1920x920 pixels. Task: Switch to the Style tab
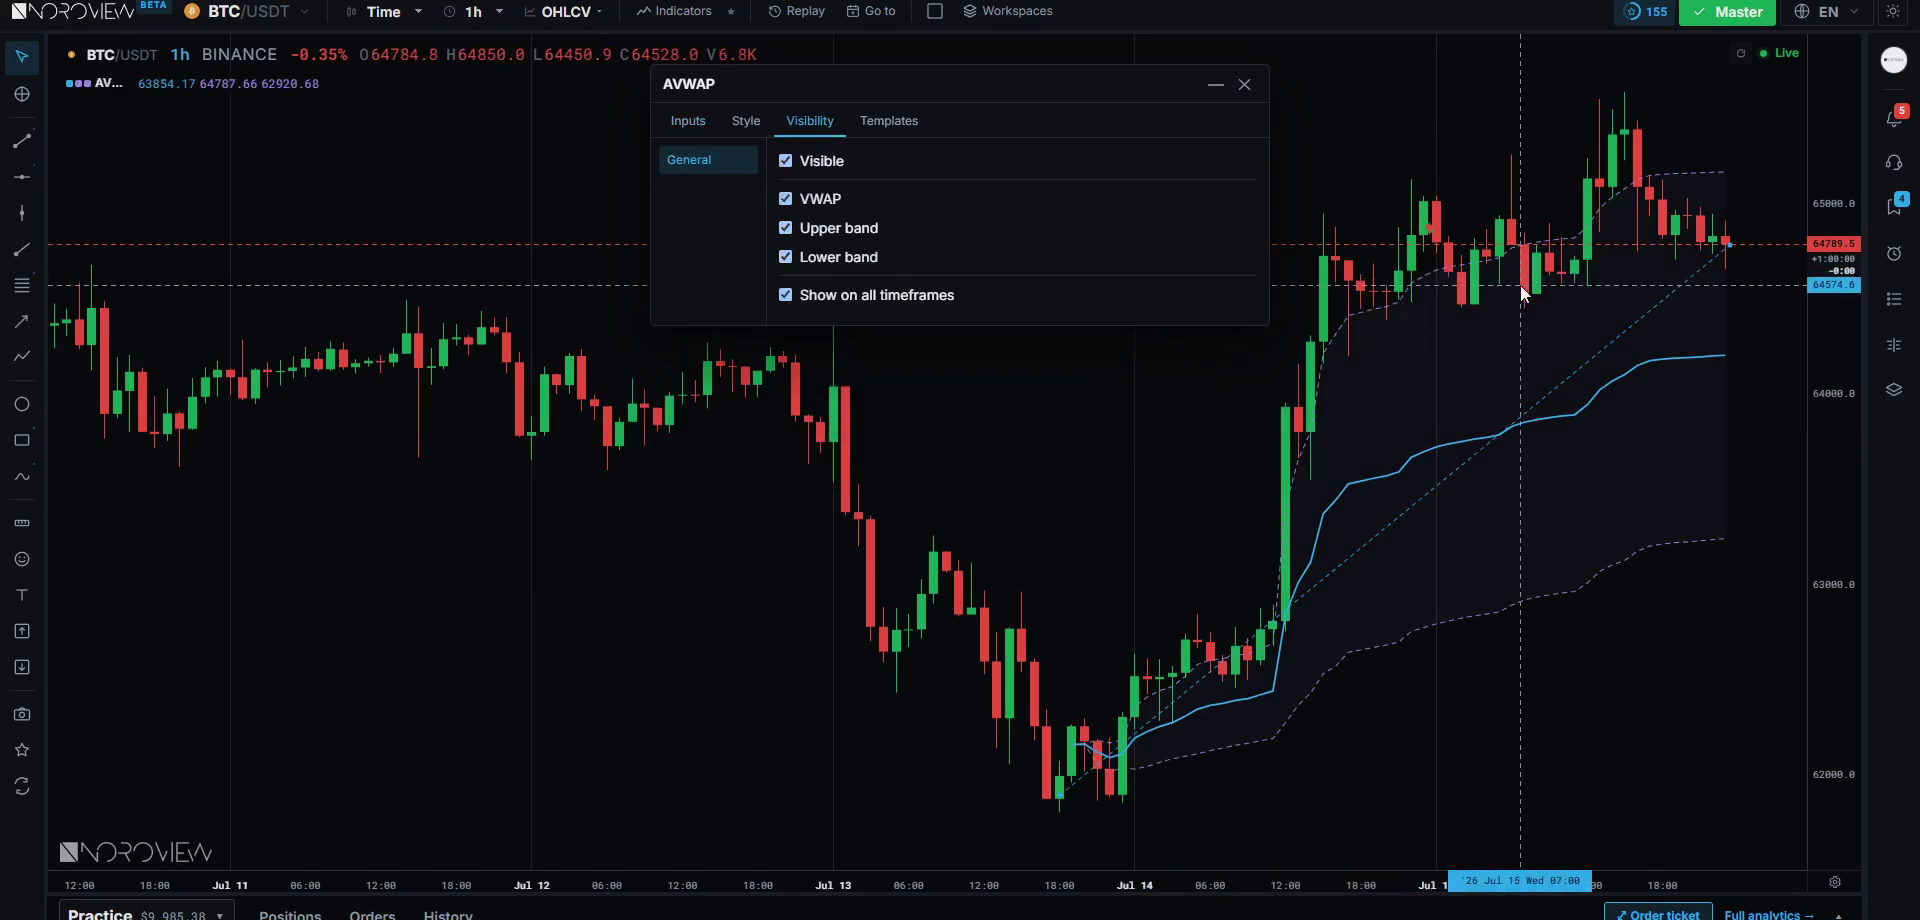click(746, 121)
